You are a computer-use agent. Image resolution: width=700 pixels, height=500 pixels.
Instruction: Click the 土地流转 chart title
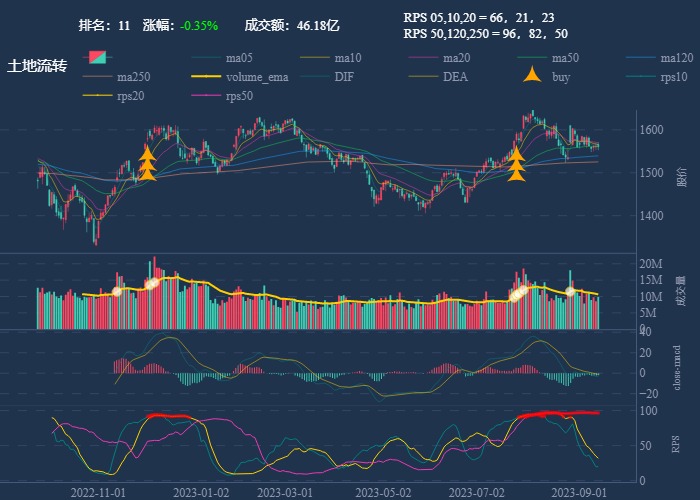[x=37, y=66]
